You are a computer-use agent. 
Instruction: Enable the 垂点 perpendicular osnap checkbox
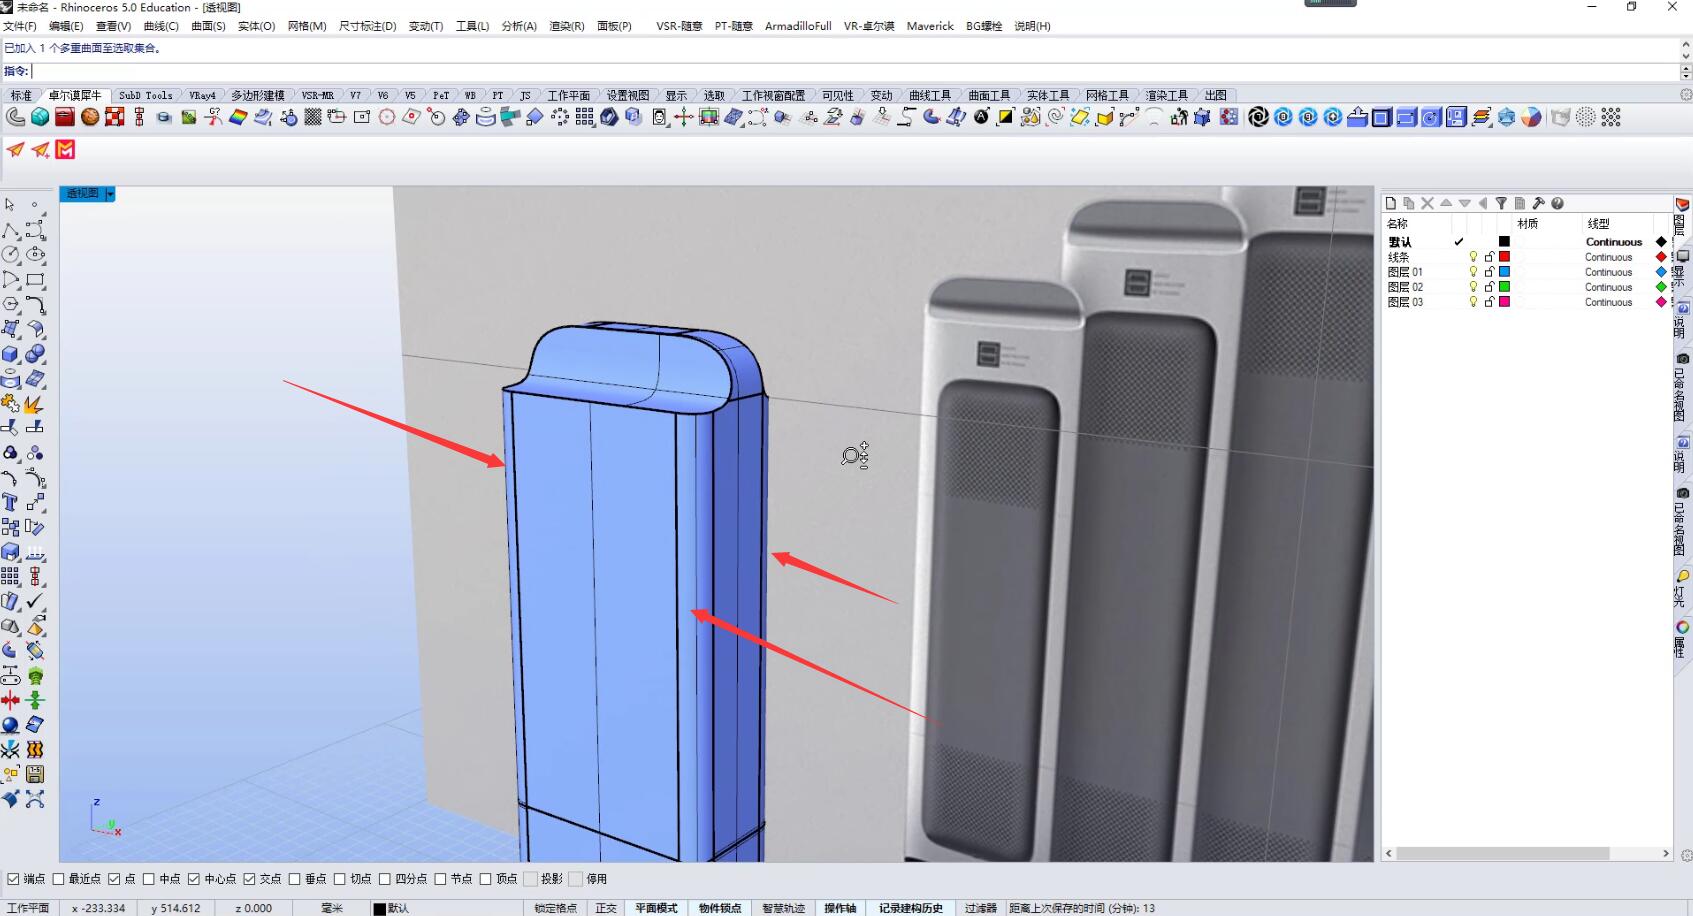(295, 879)
